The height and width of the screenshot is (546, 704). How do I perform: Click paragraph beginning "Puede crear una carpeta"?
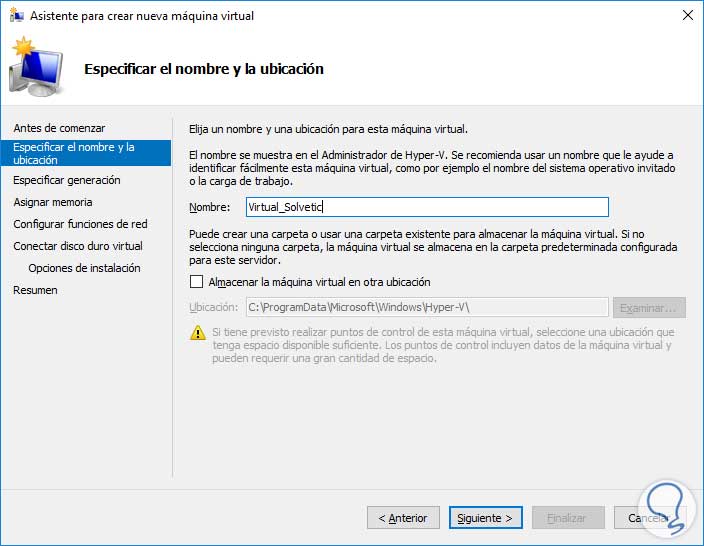click(x=433, y=247)
